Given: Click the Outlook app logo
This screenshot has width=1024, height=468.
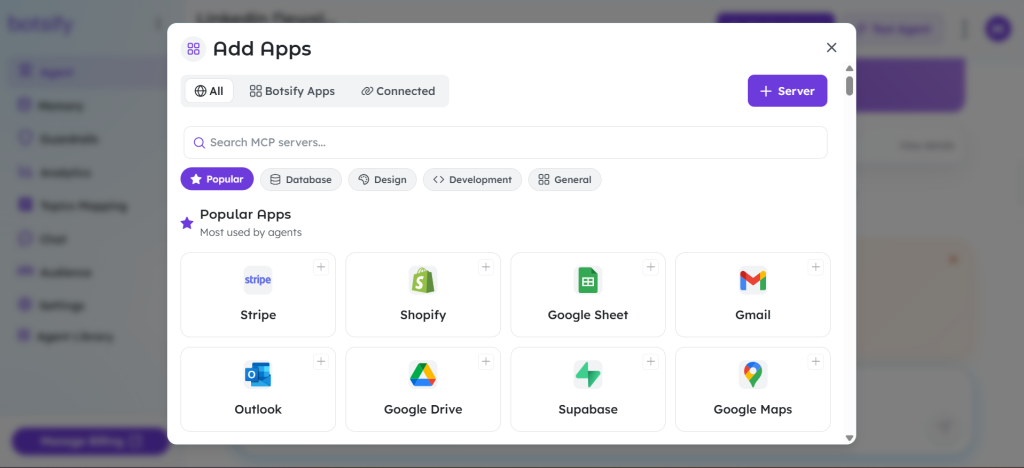Looking at the screenshot, I should tap(258, 375).
